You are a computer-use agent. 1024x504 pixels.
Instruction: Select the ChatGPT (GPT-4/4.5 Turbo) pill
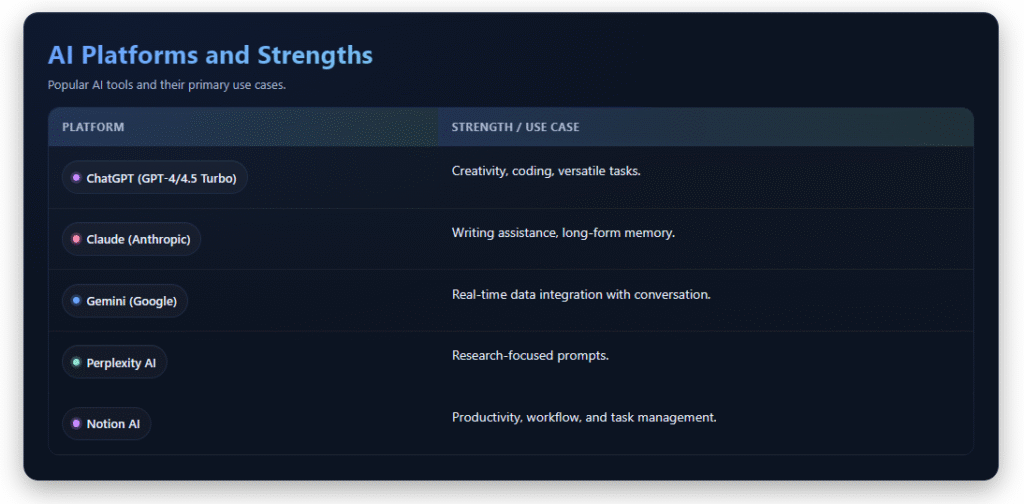155,178
